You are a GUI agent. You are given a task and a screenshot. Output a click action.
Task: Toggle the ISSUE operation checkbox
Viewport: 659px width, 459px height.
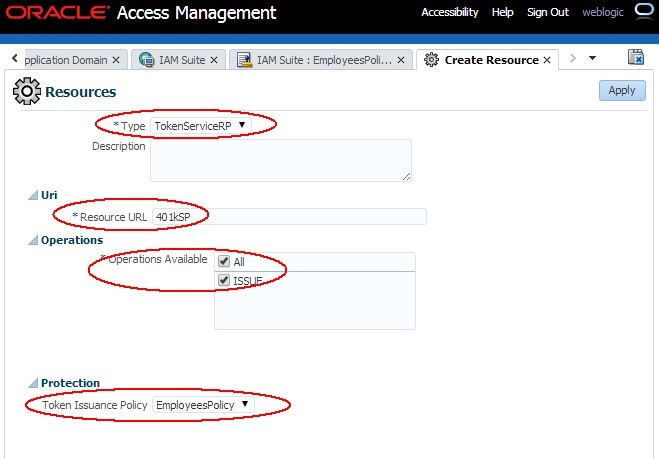[224, 280]
